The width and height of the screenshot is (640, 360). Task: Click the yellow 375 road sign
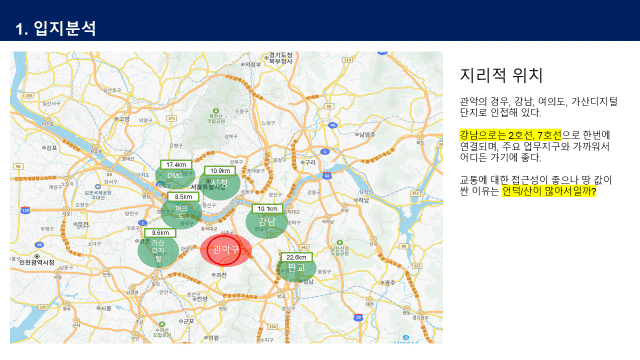pyautogui.click(x=171, y=118)
